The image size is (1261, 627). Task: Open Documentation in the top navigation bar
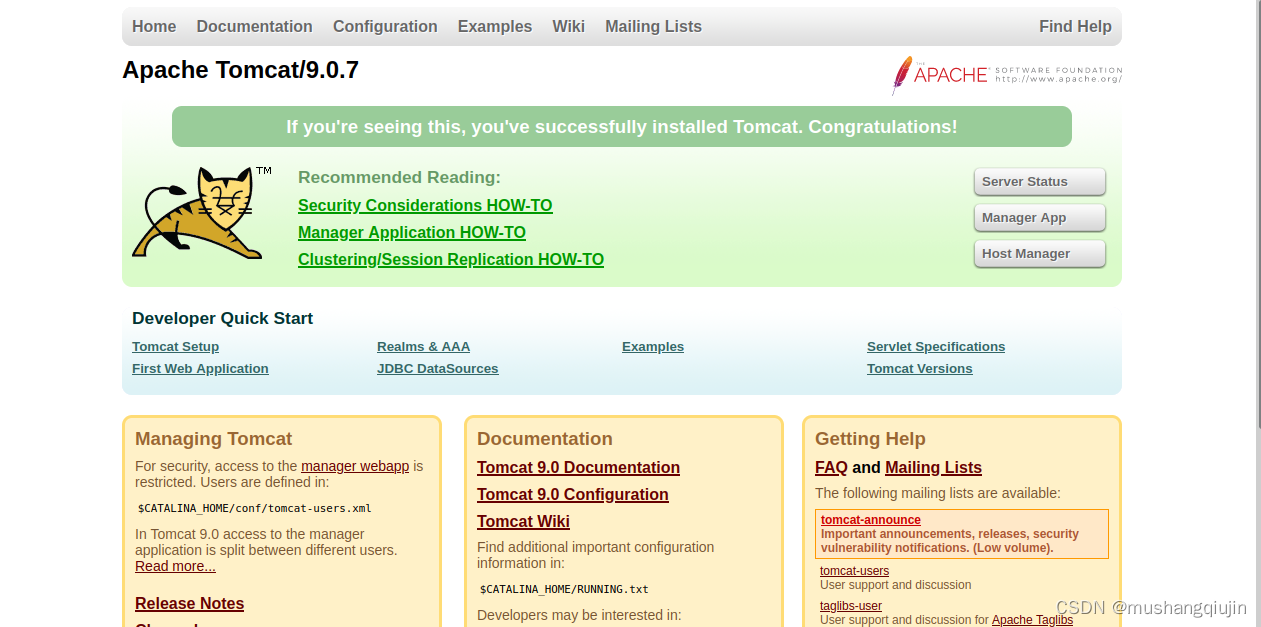point(254,27)
